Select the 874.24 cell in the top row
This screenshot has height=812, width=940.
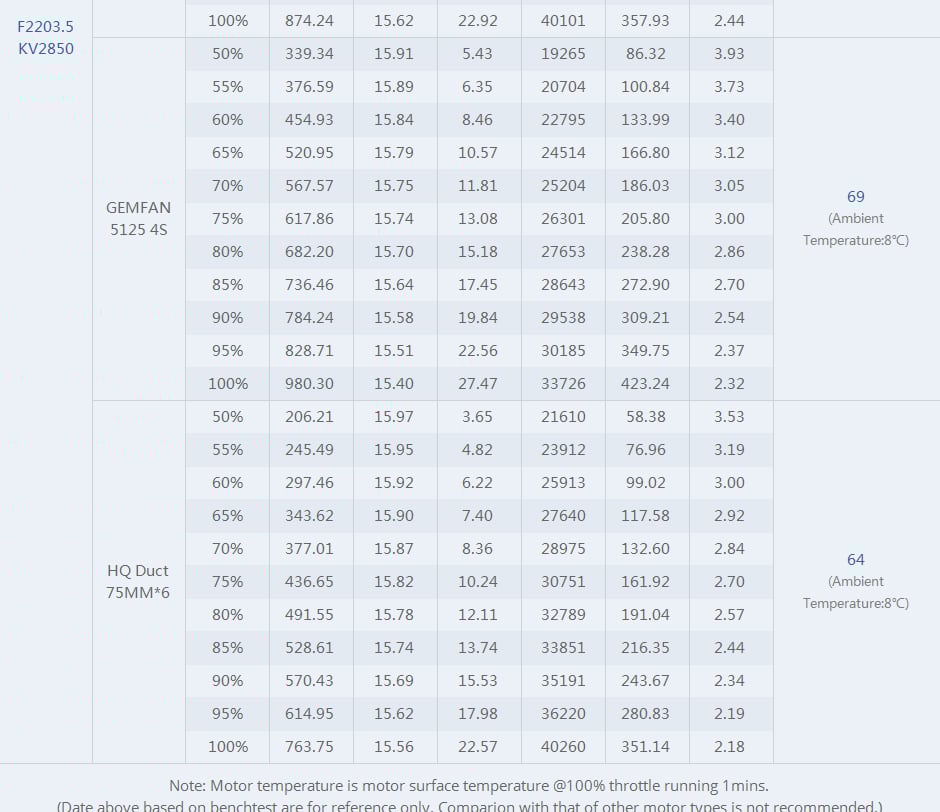coord(309,20)
